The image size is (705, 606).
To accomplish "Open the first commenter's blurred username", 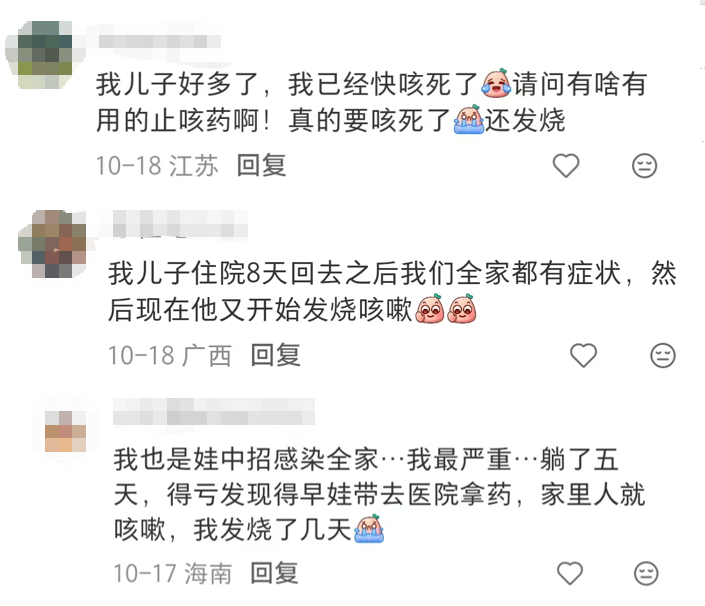I will click(x=159, y=41).
